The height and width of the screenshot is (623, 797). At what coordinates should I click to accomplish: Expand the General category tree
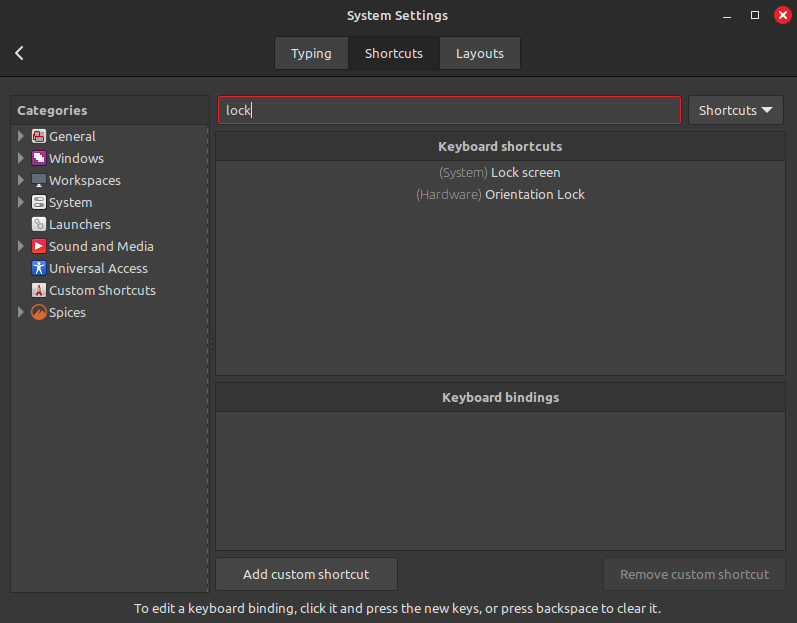21,136
